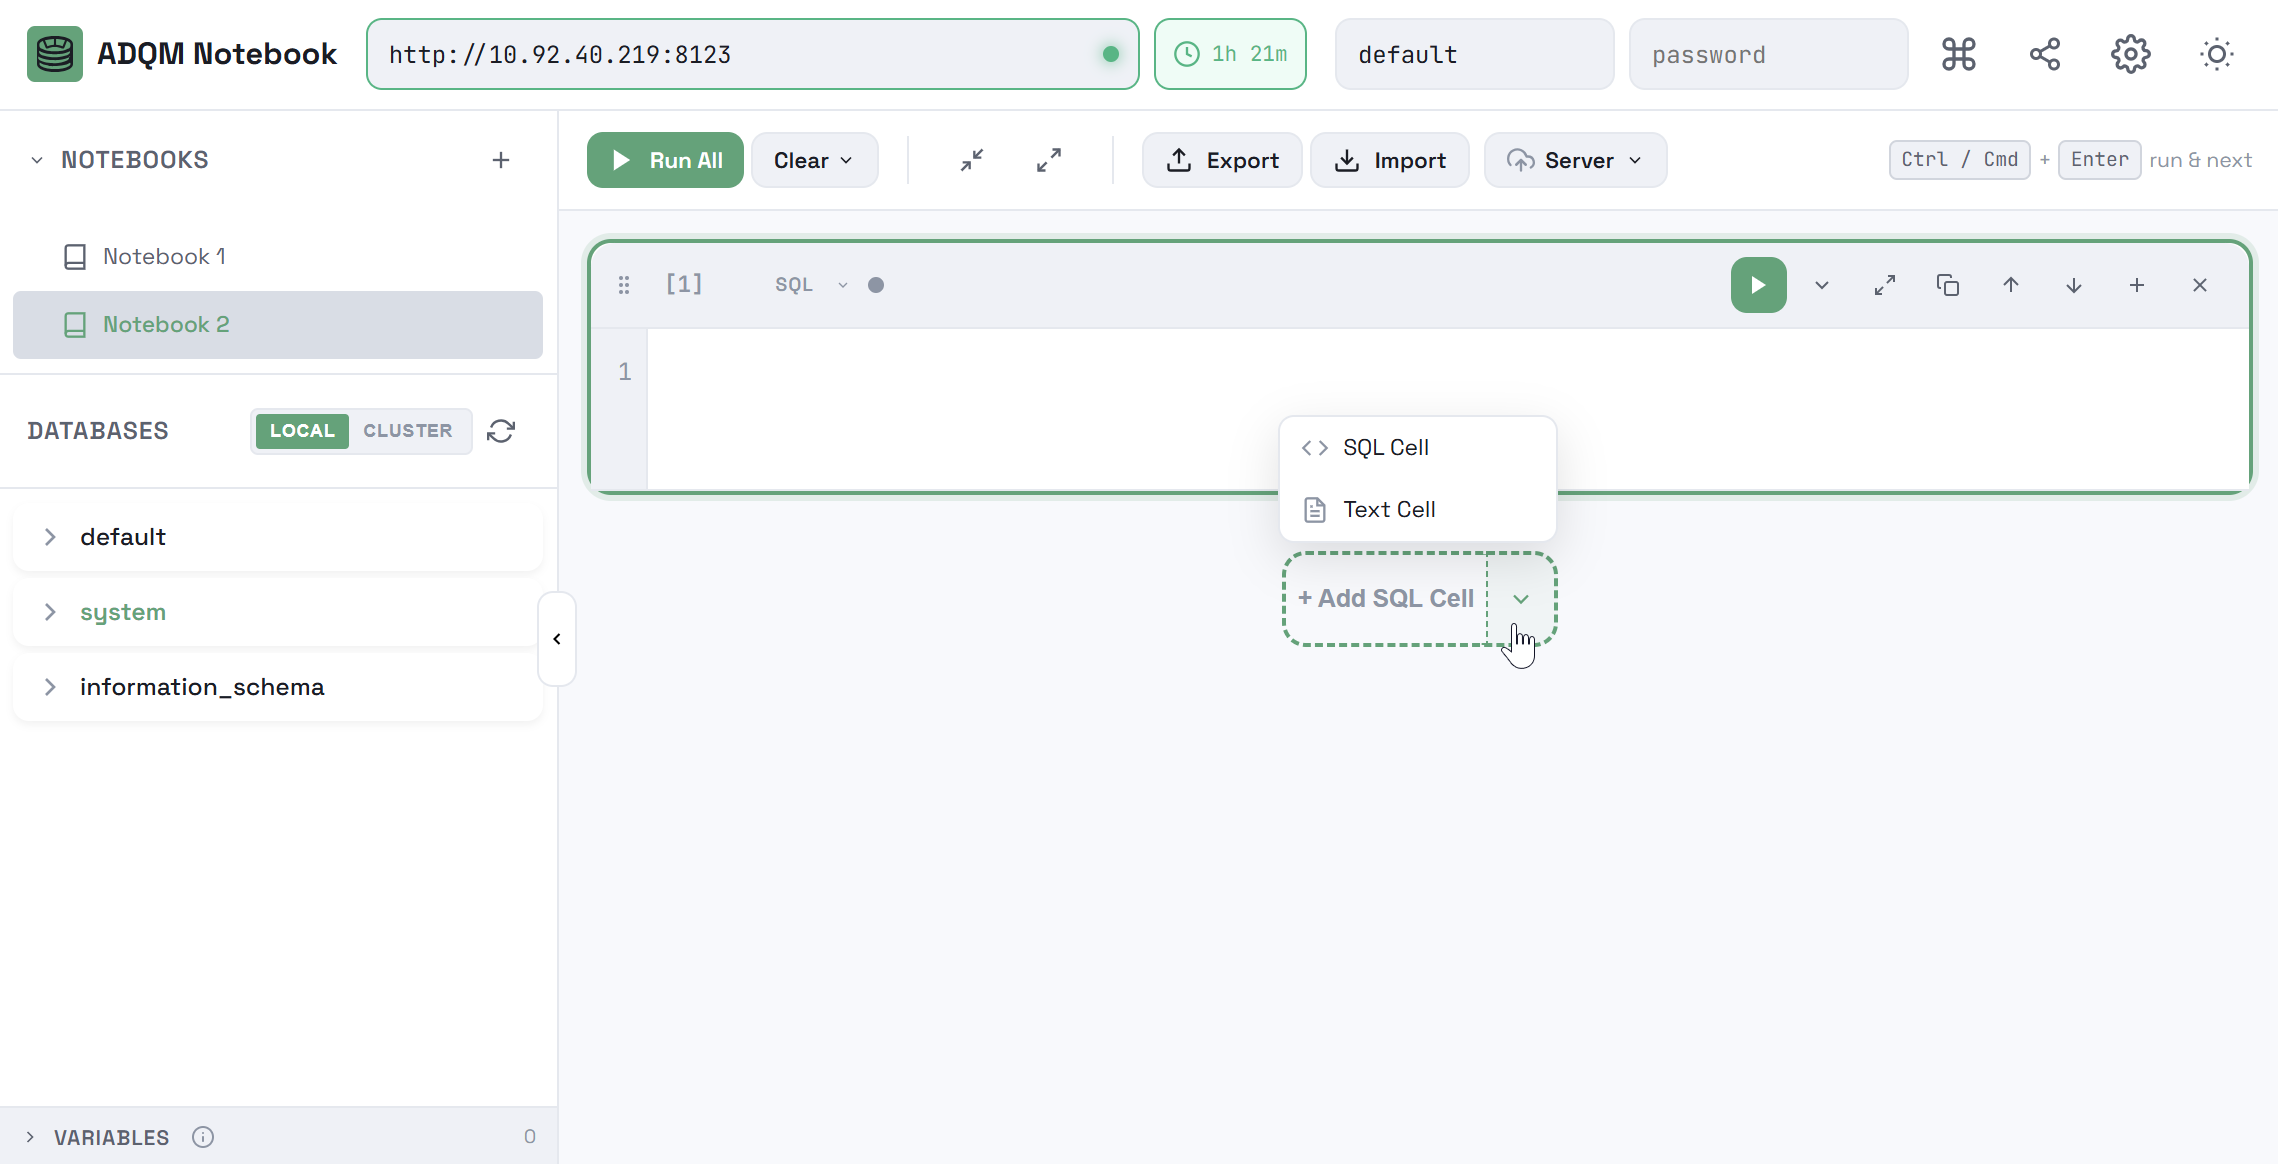This screenshot has height=1164, width=2278.
Task: Choose SQL Cell from the popup menu
Action: click(1385, 448)
